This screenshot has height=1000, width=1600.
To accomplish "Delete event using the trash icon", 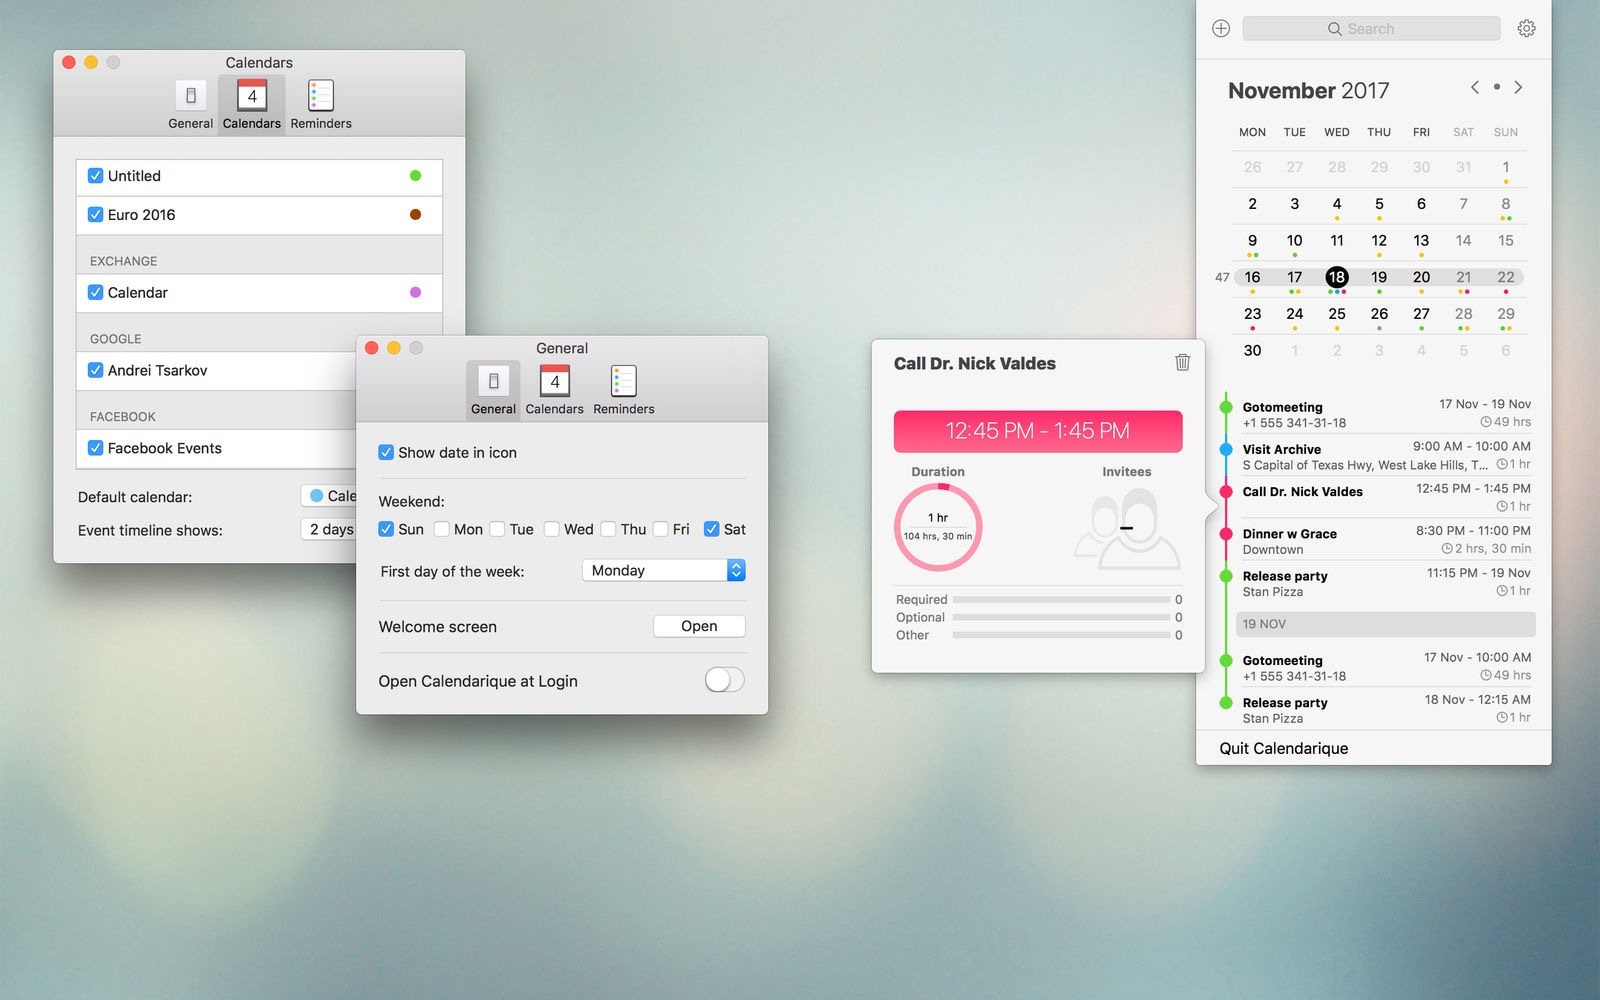I will pos(1182,362).
